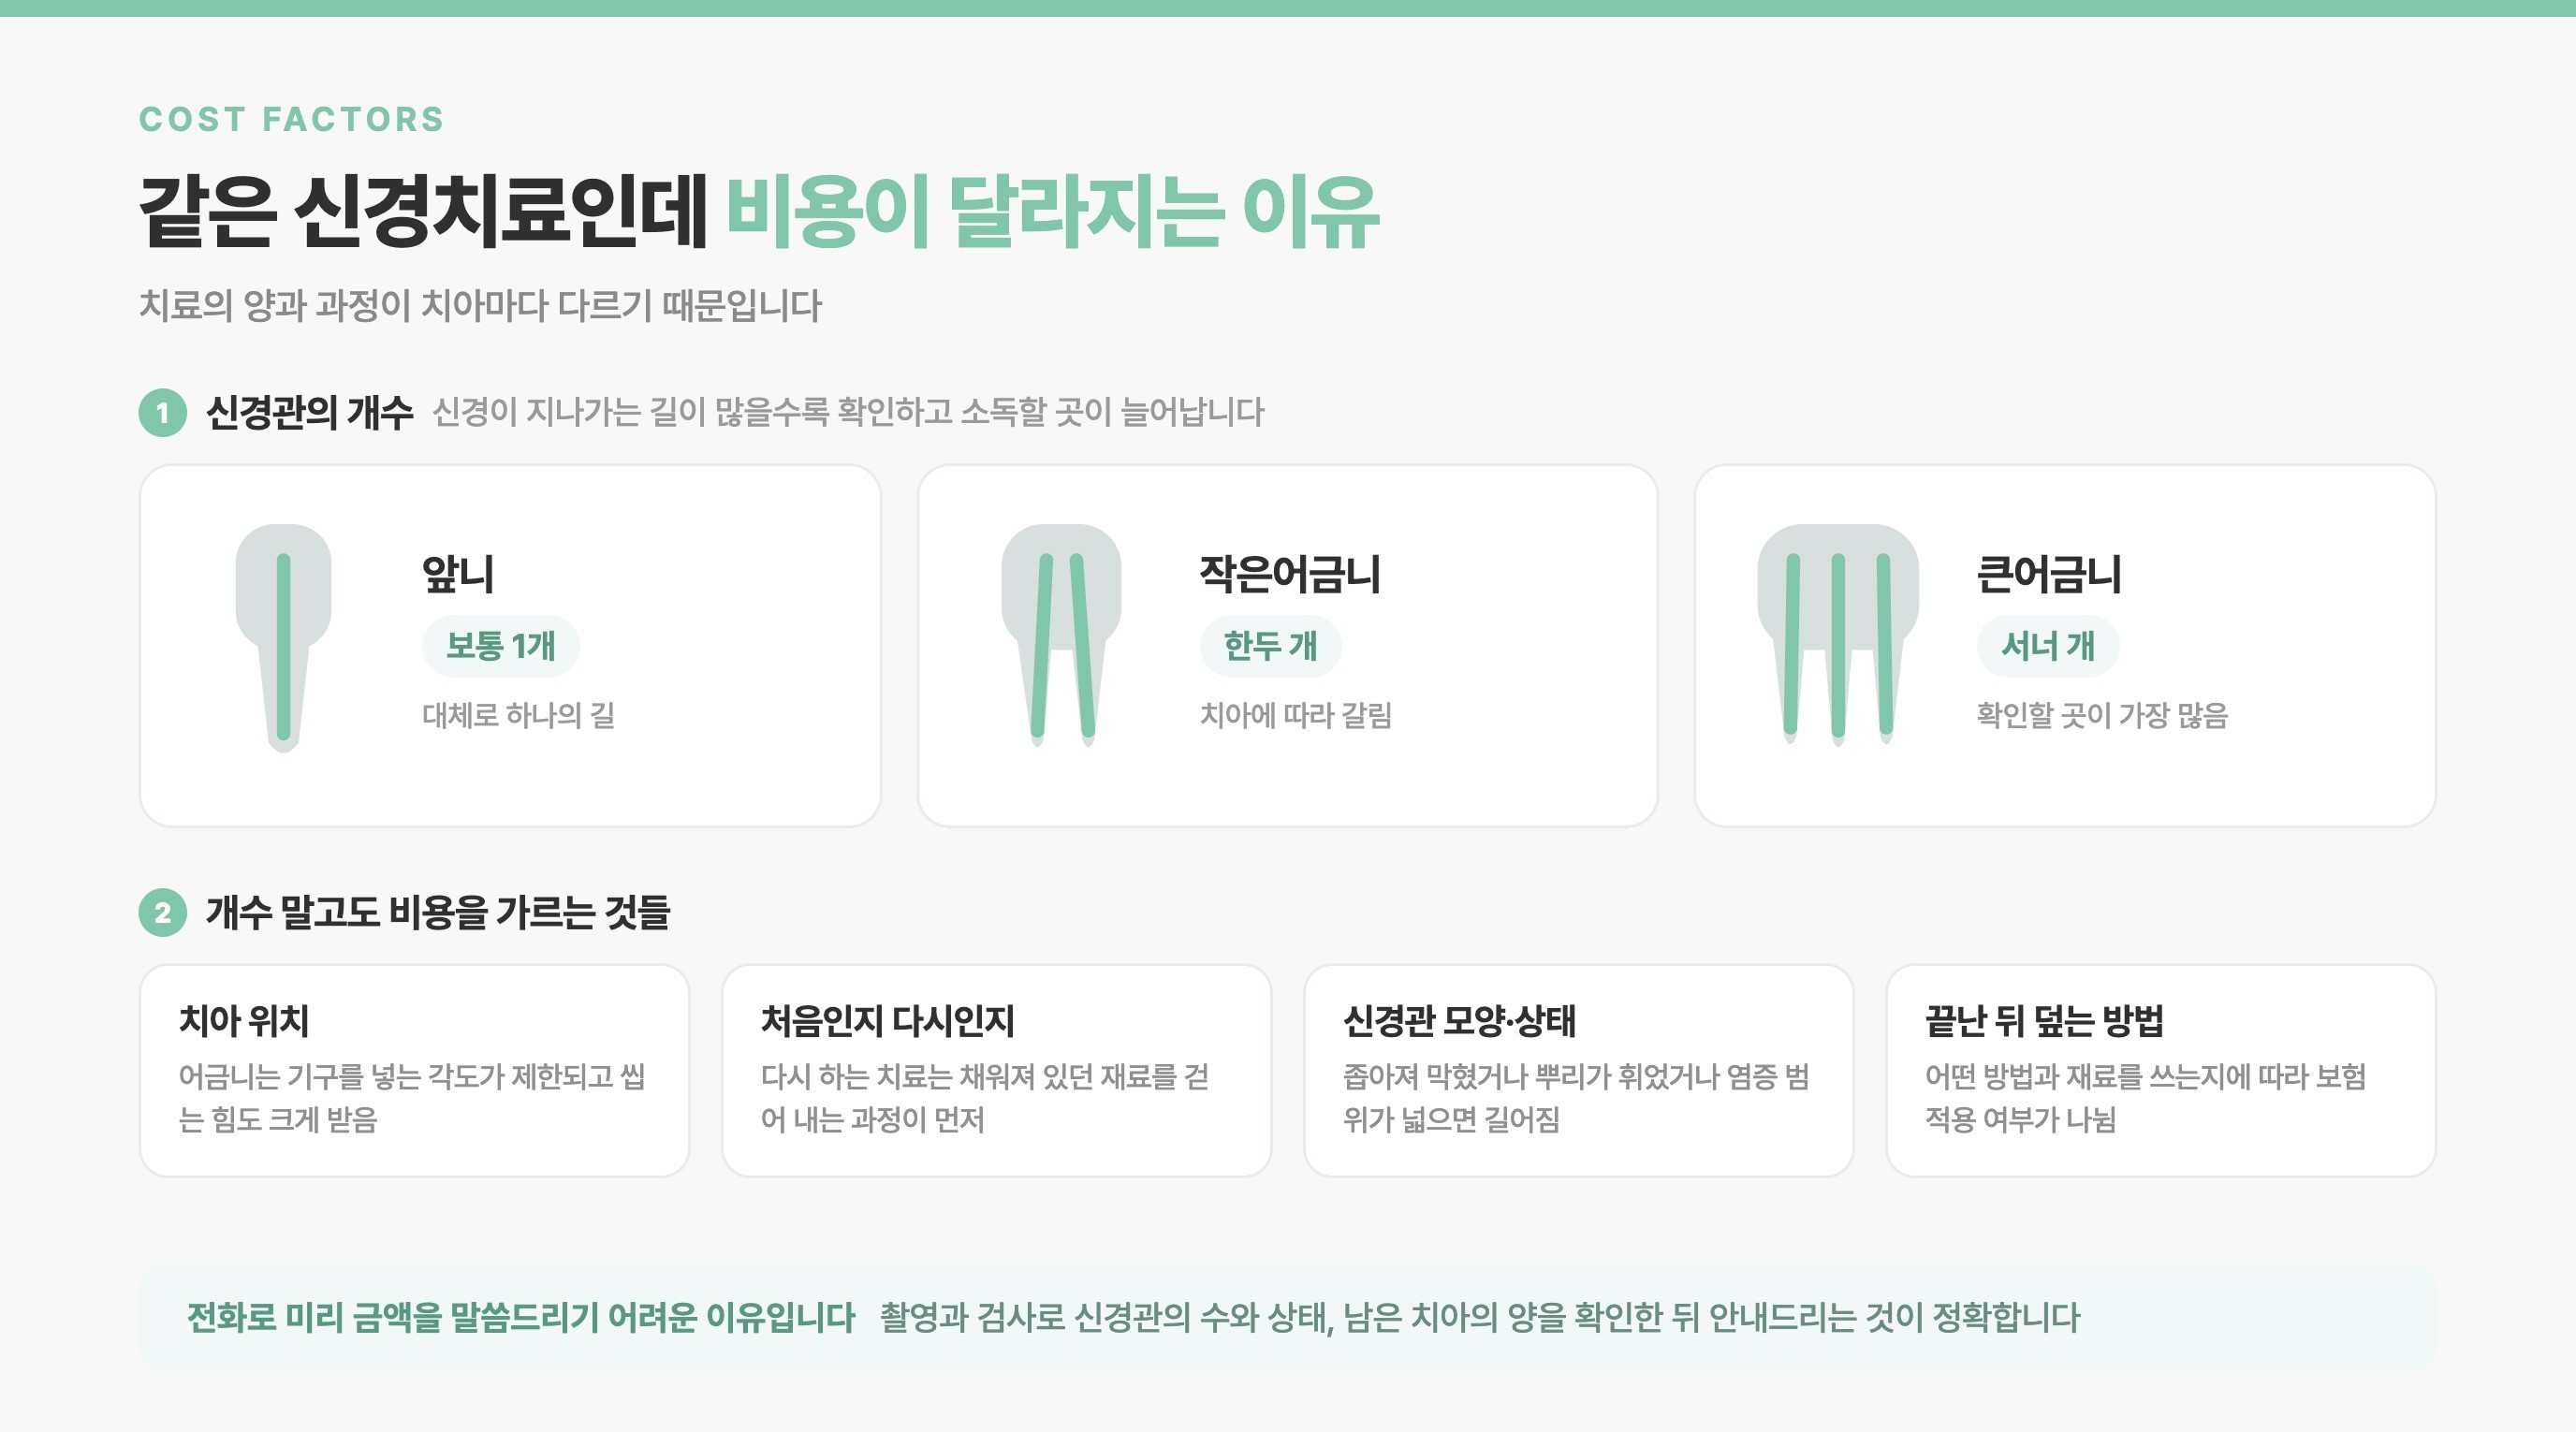The width and height of the screenshot is (2576, 1432).
Task: Click the '어금니는 기구를 넣는 각도가' description
Action: (412, 1097)
